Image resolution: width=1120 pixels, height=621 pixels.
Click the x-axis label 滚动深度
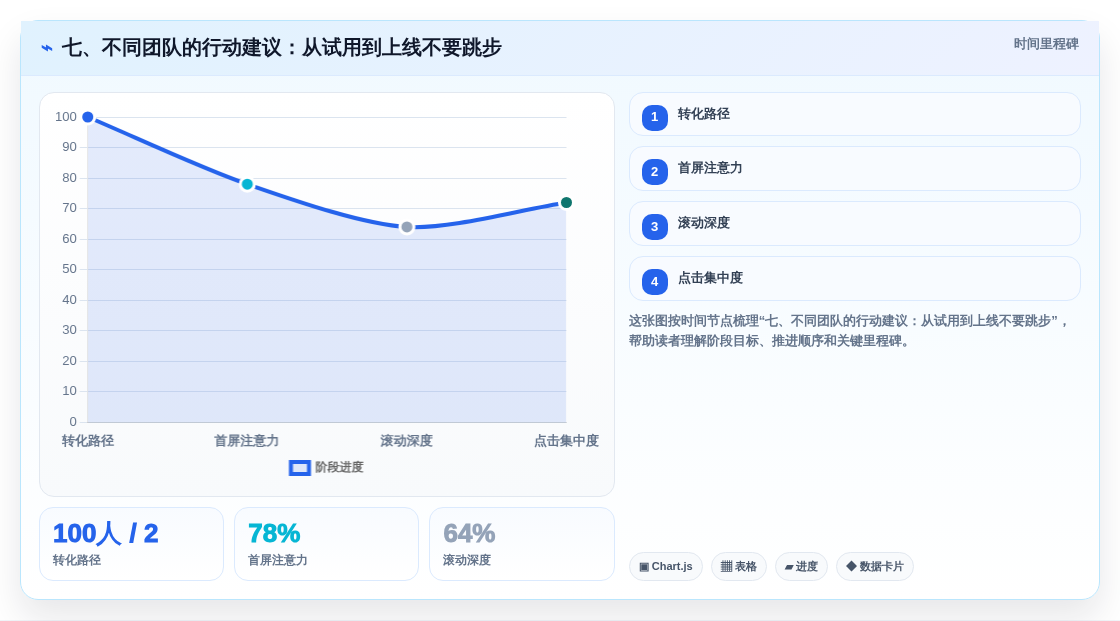tap(406, 441)
